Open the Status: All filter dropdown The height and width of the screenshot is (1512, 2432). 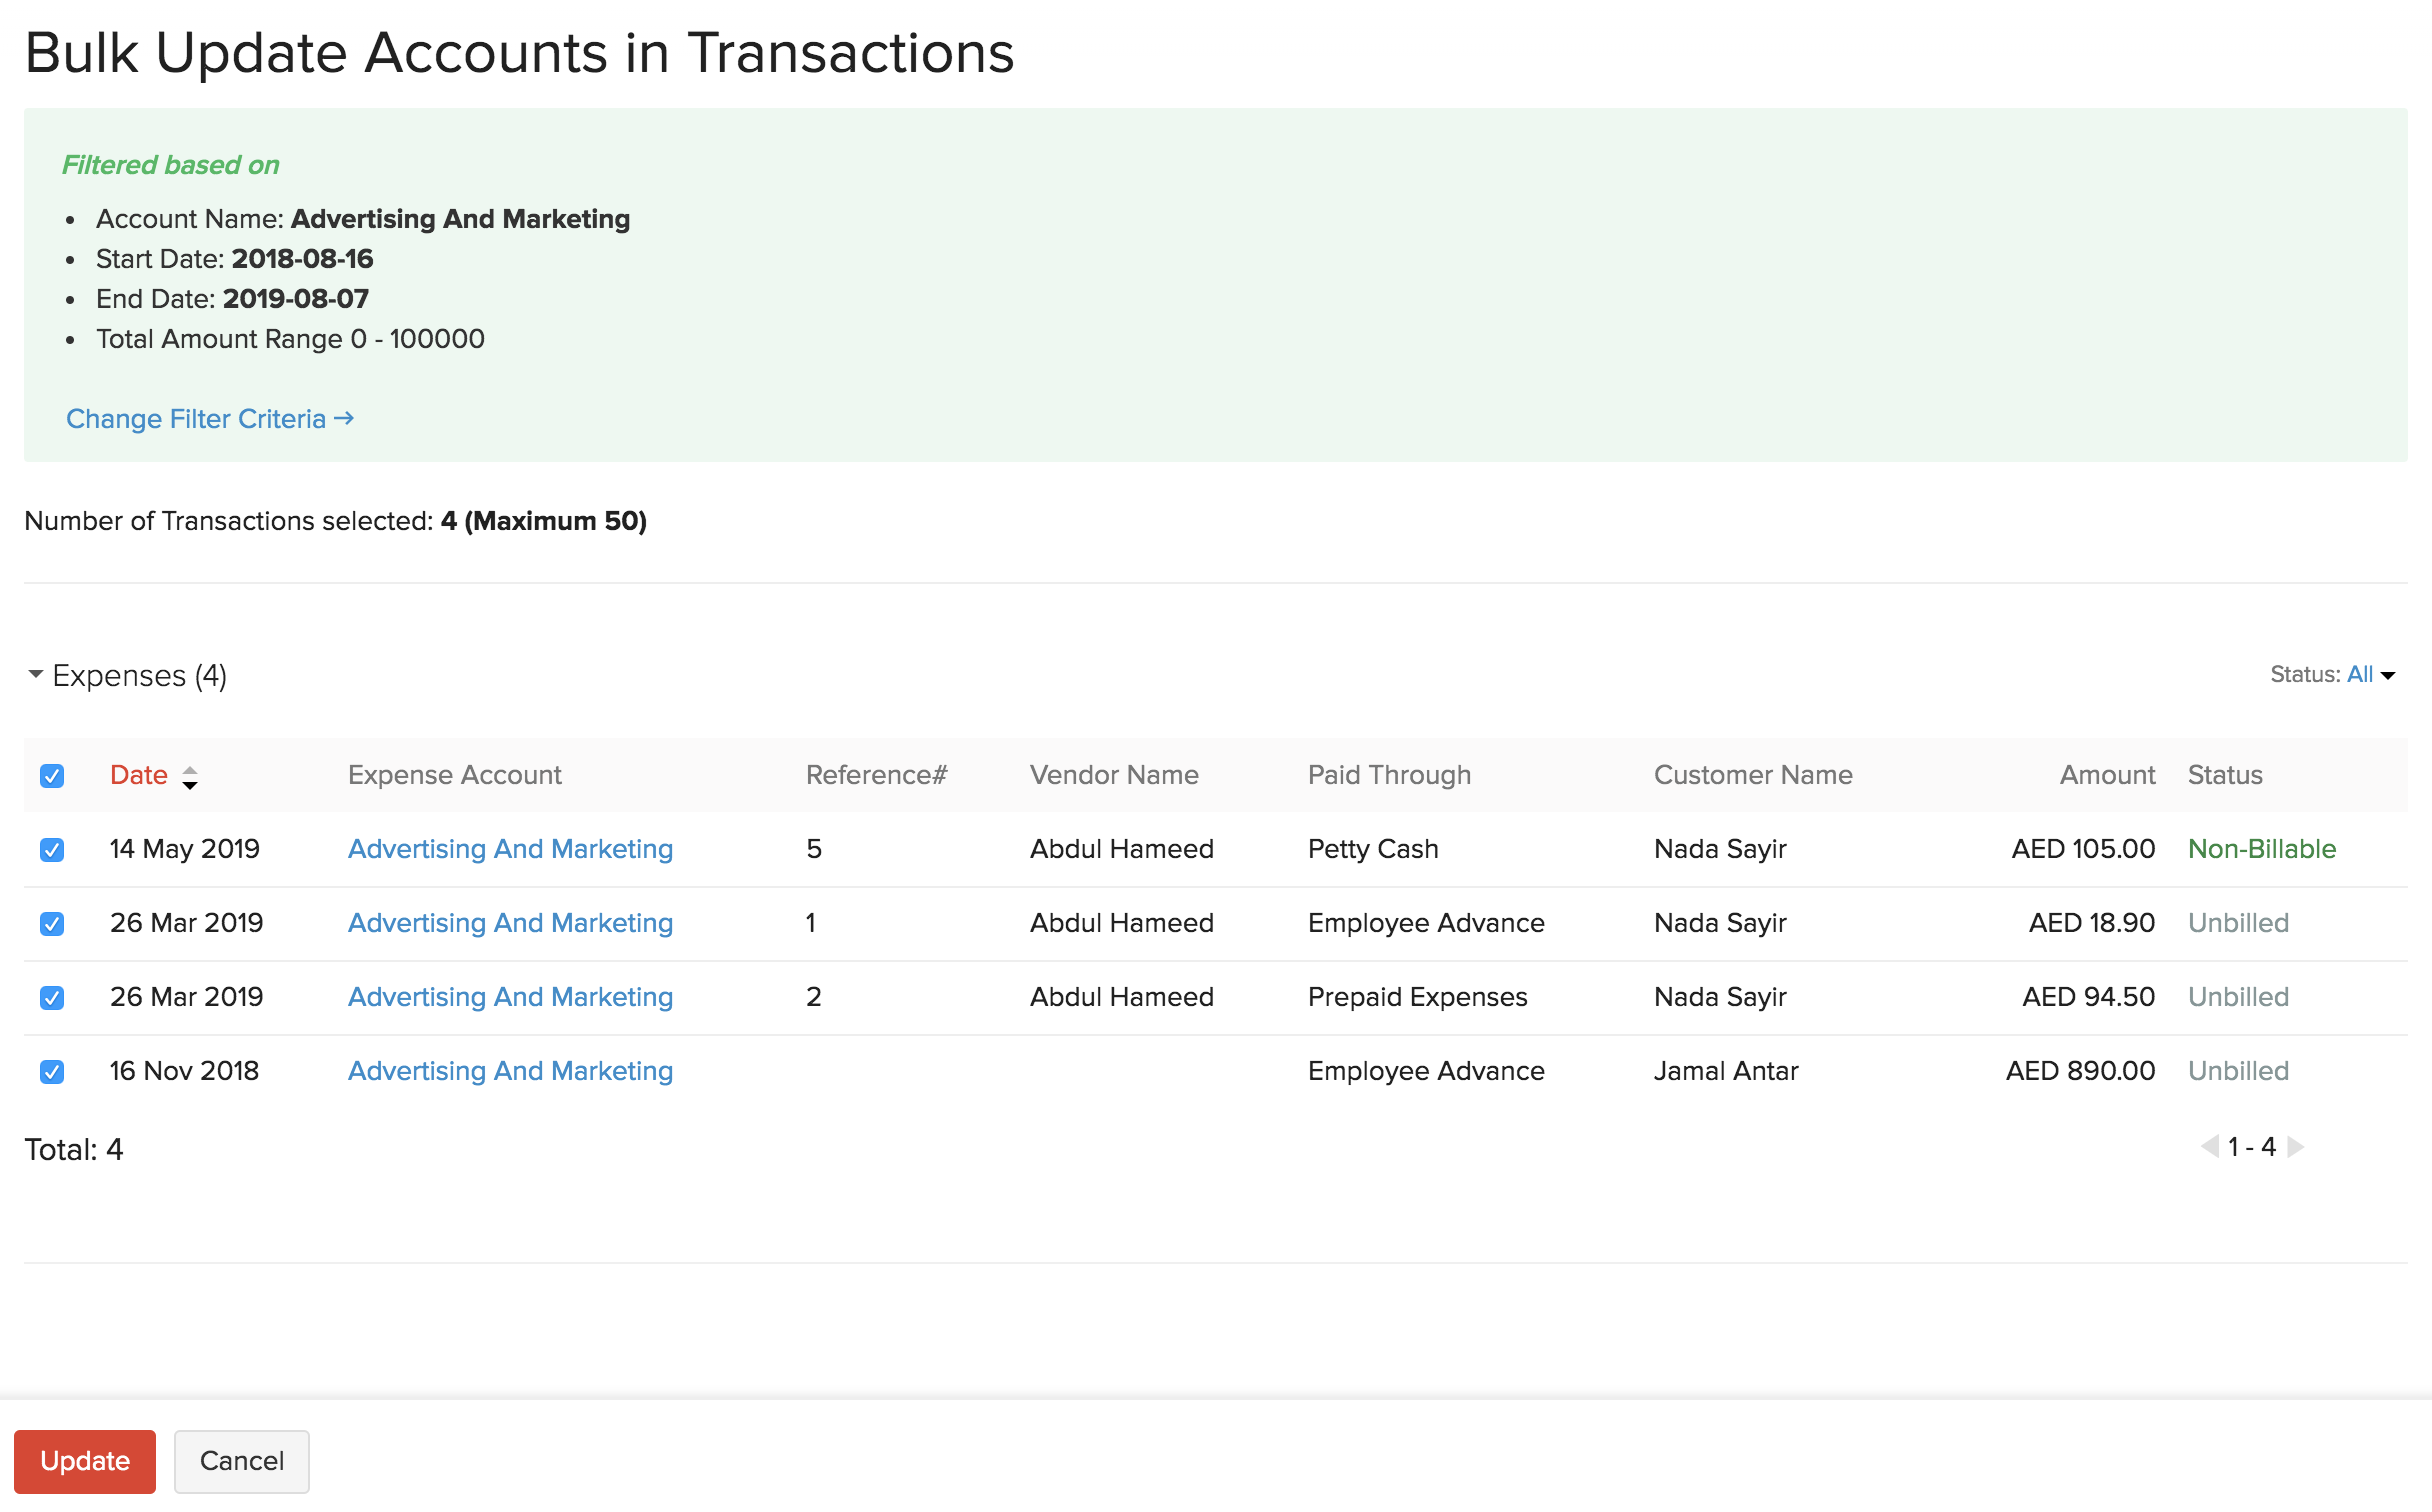[2364, 674]
